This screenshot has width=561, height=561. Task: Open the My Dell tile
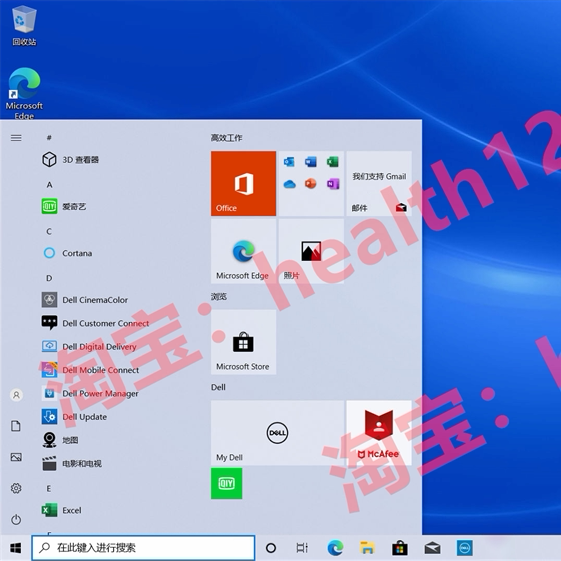(x=277, y=433)
